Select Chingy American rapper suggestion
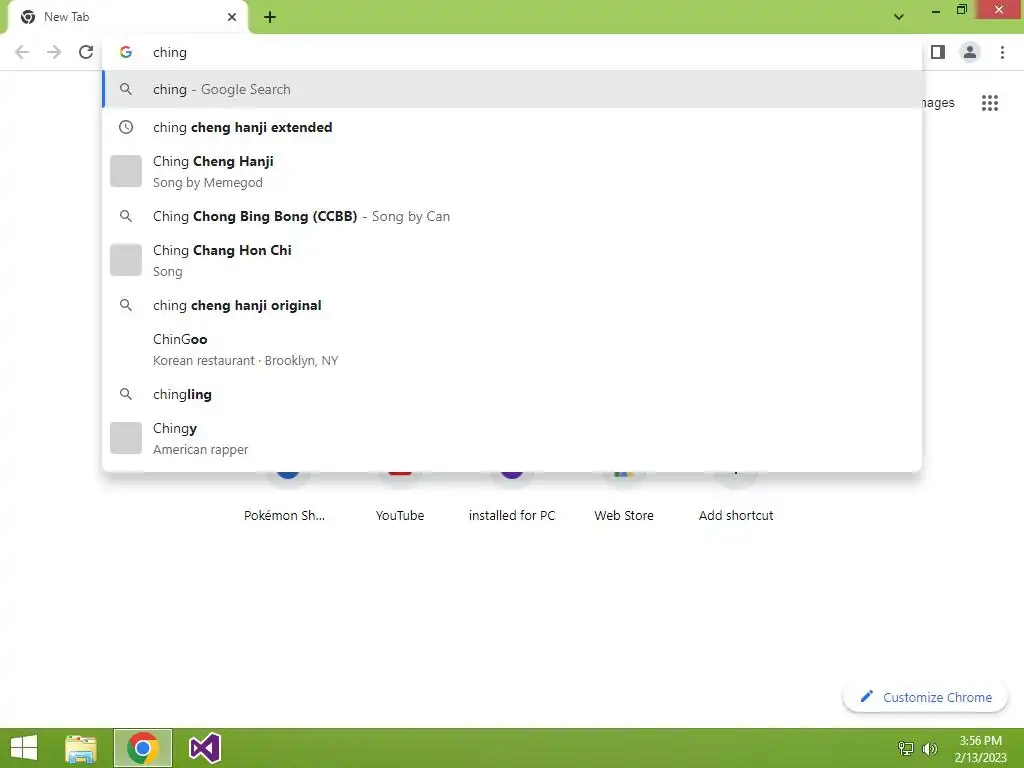This screenshot has height=768, width=1024. pos(513,438)
